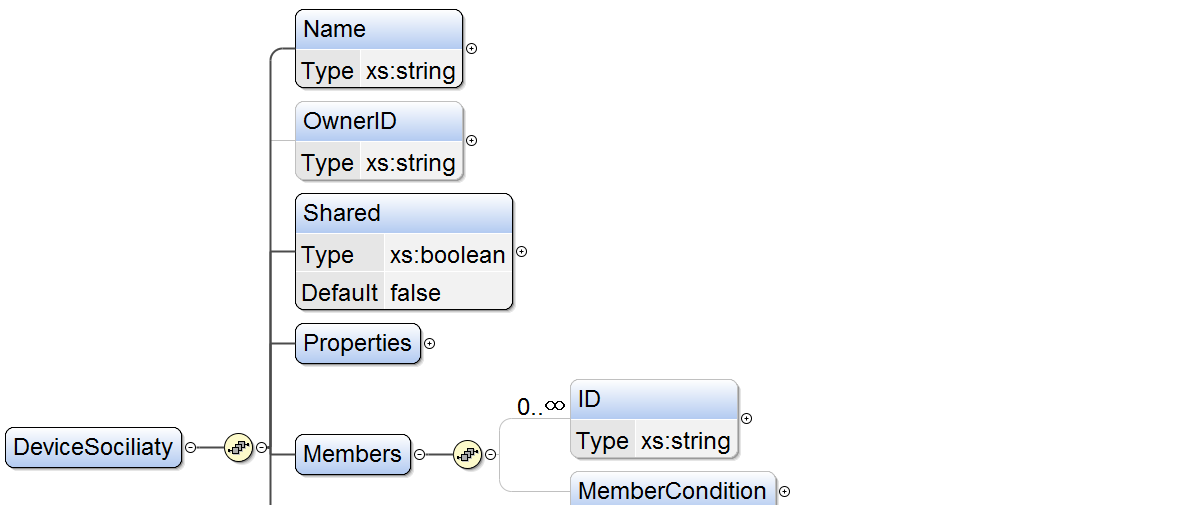The width and height of the screenshot is (1184, 505).
Task: Click the sequence compositor icon after Members
Action: 466,454
